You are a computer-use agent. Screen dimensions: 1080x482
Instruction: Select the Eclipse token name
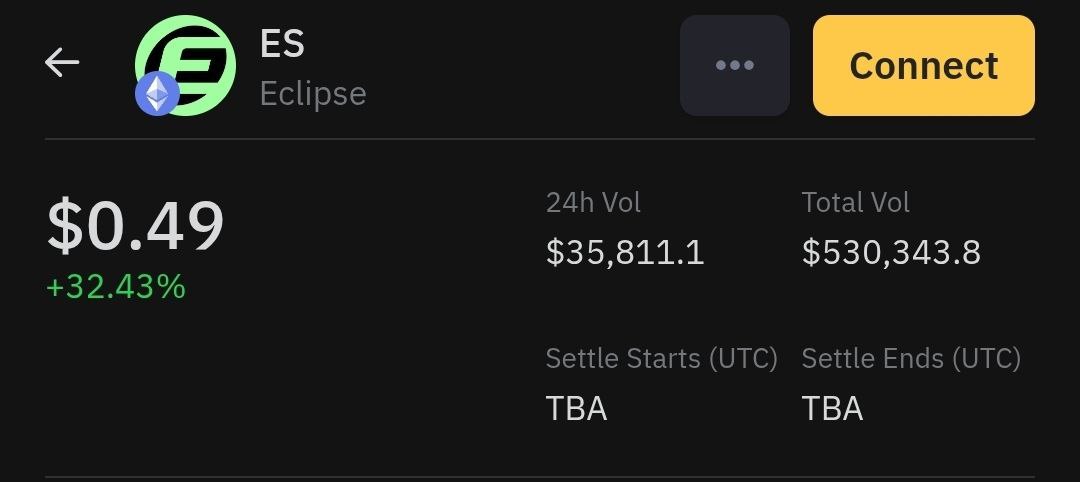coord(313,94)
